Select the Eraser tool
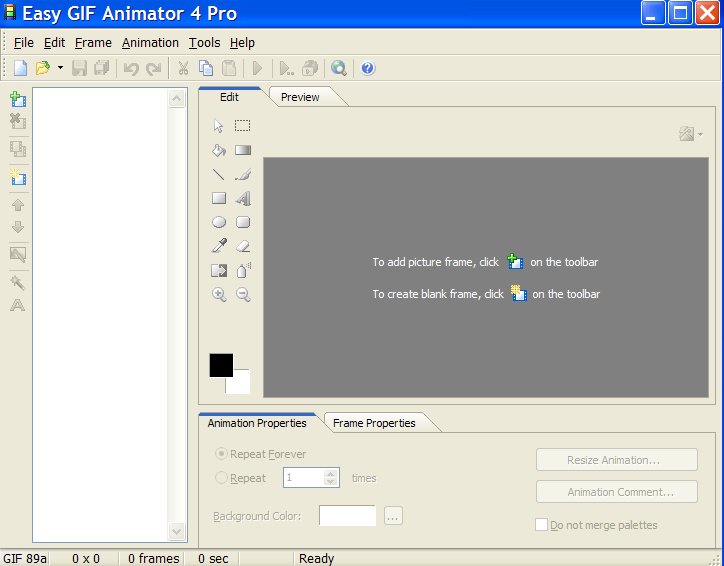This screenshot has width=724, height=566. click(x=243, y=247)
